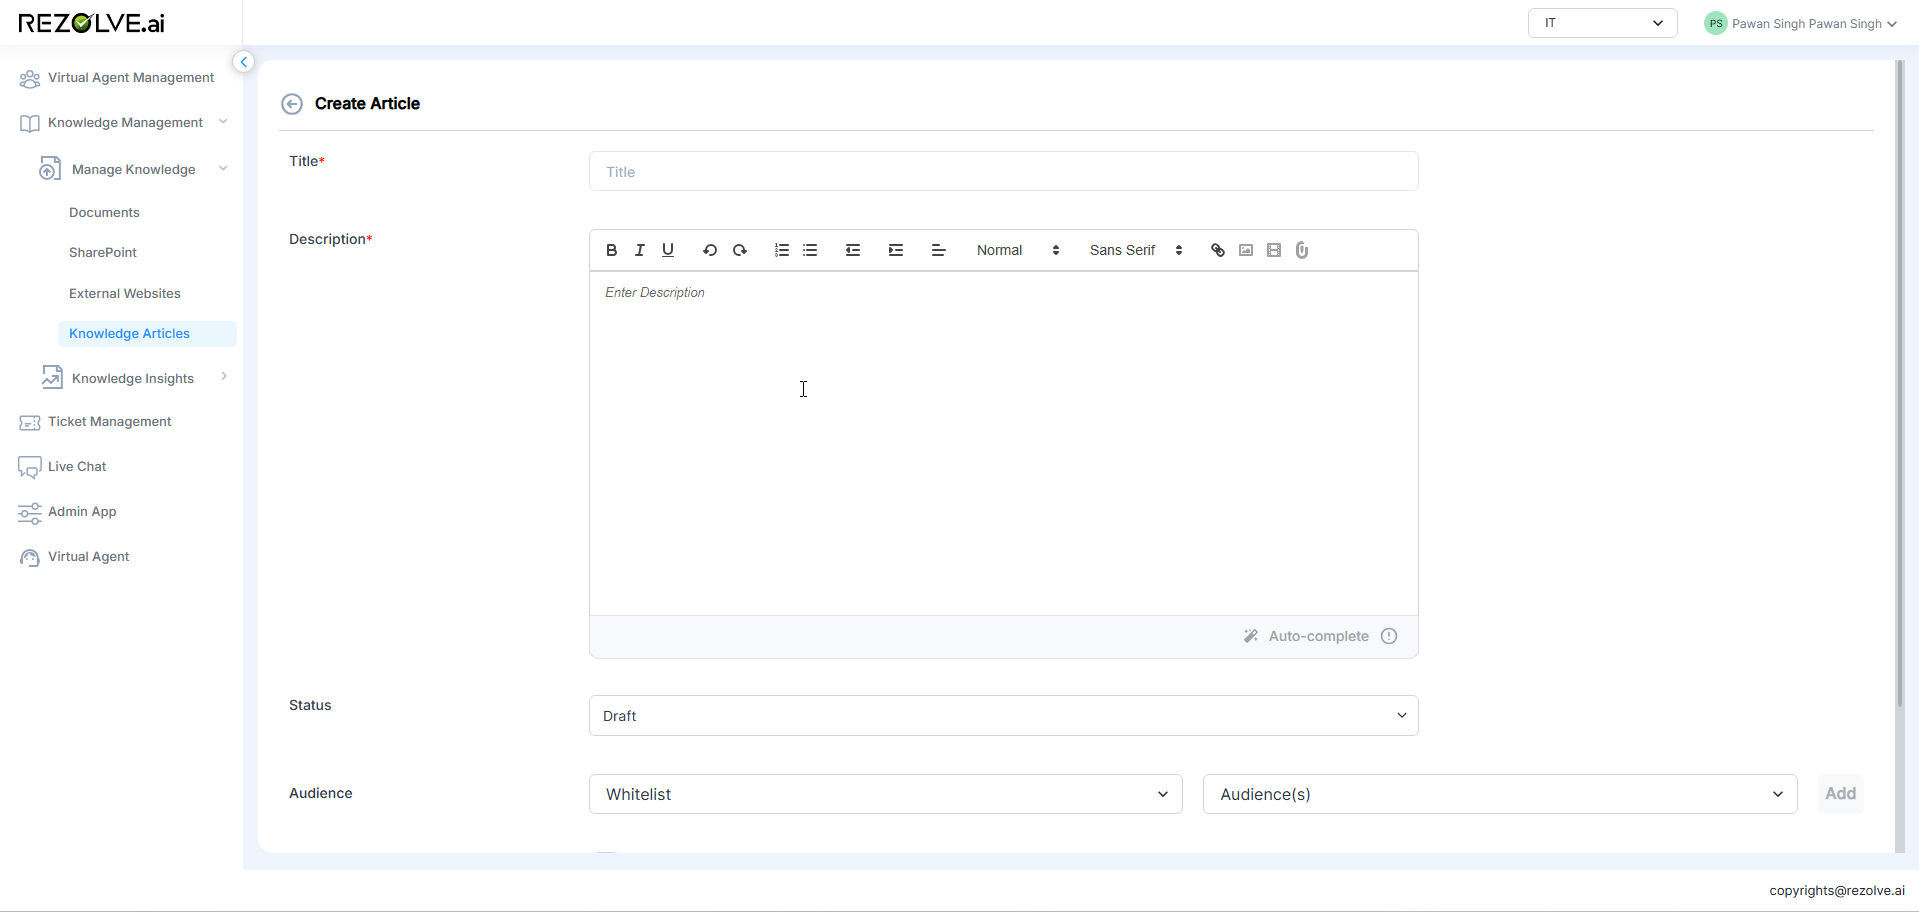Click the page vertical scrollbar
Viewport: 1919px width, 912px height.
pyautogui.click(x=1900, y=384)
